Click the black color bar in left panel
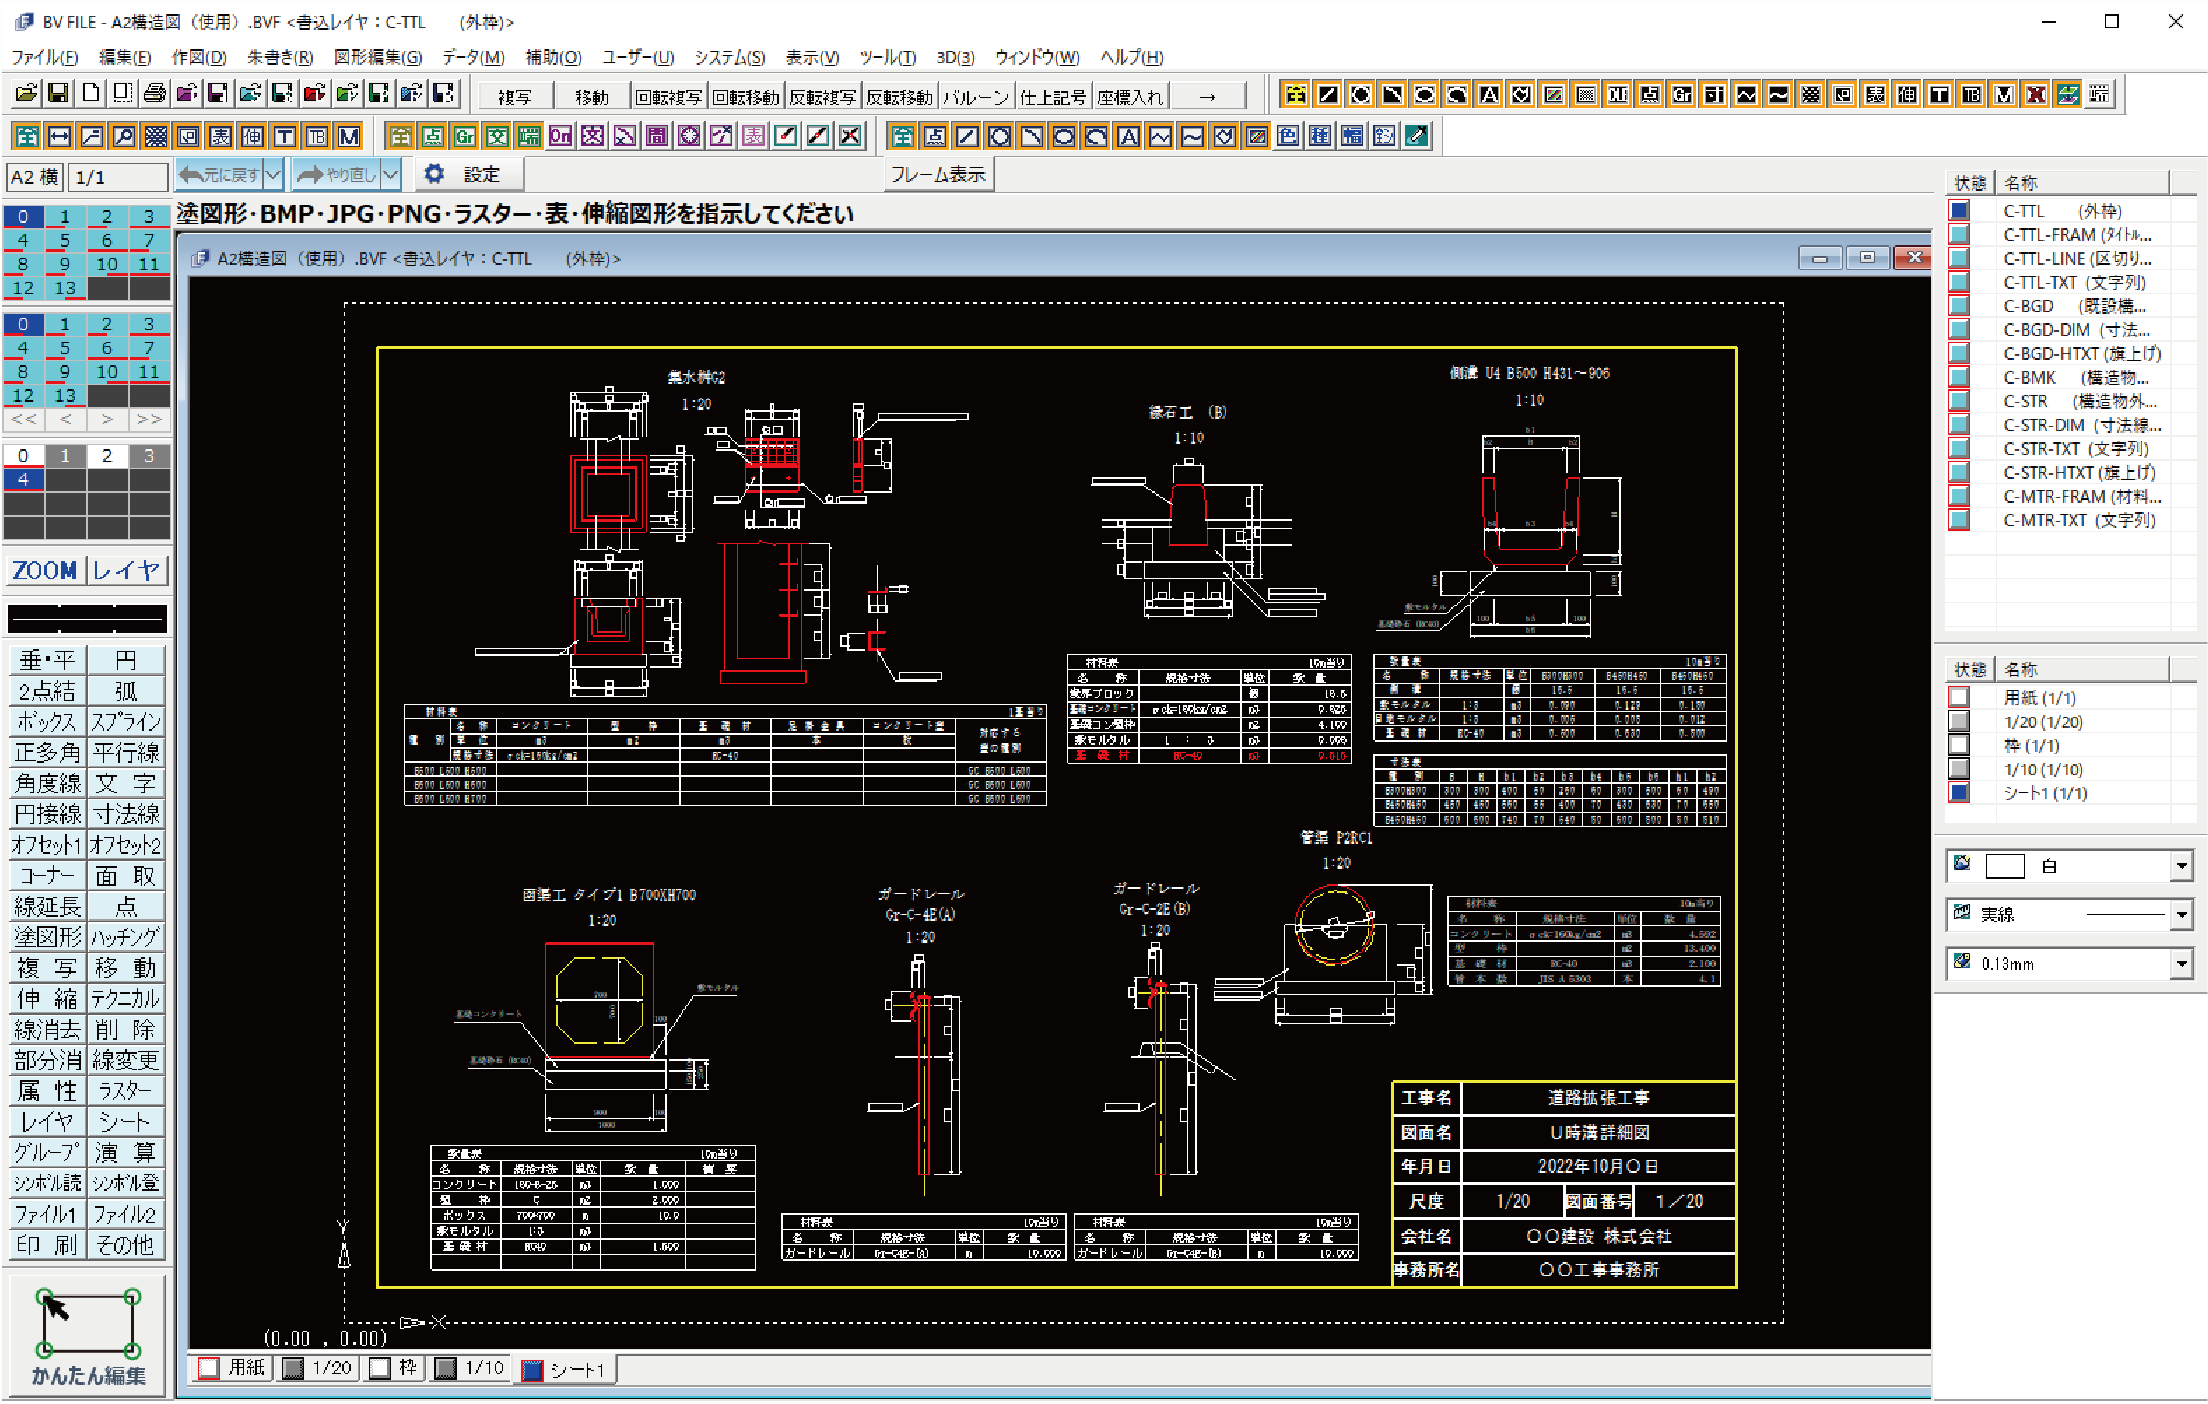The height and width of the screenshot is (1404, 2208). [x=87, y=618]
